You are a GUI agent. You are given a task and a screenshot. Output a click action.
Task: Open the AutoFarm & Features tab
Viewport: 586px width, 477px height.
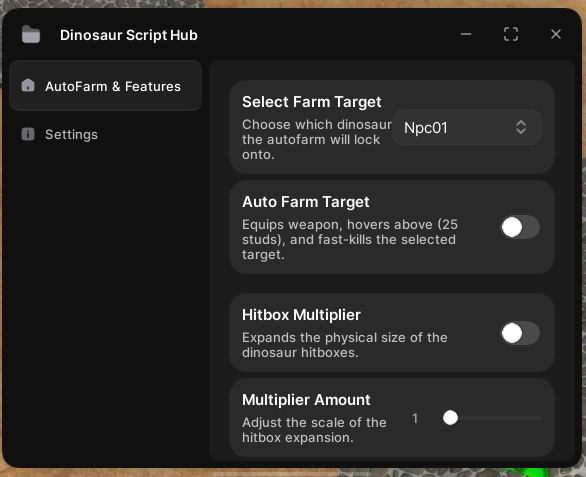tap(105, 86)
